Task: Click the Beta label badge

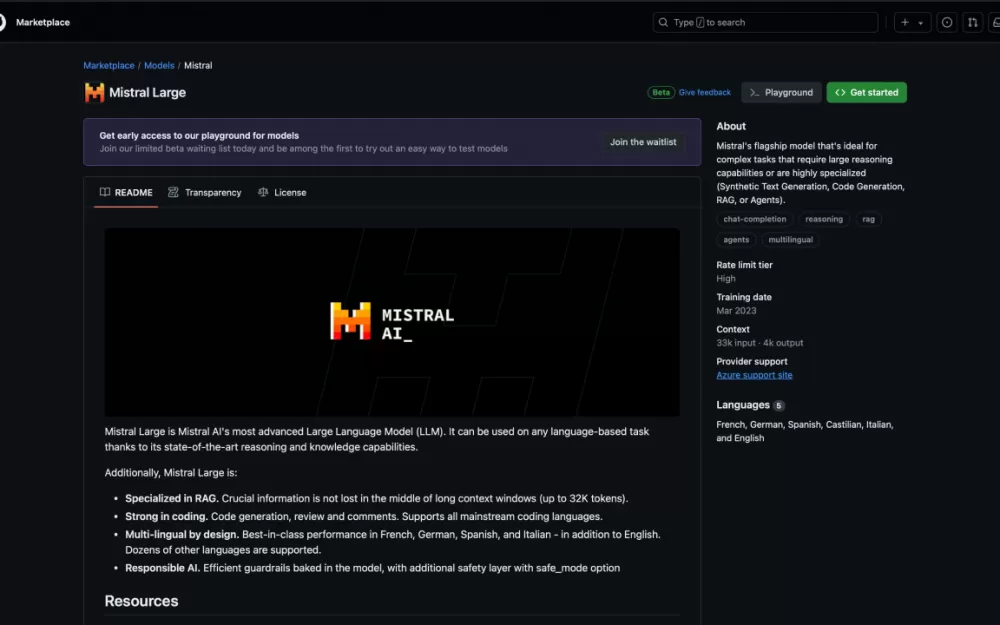Action: [x=661, y=92]
